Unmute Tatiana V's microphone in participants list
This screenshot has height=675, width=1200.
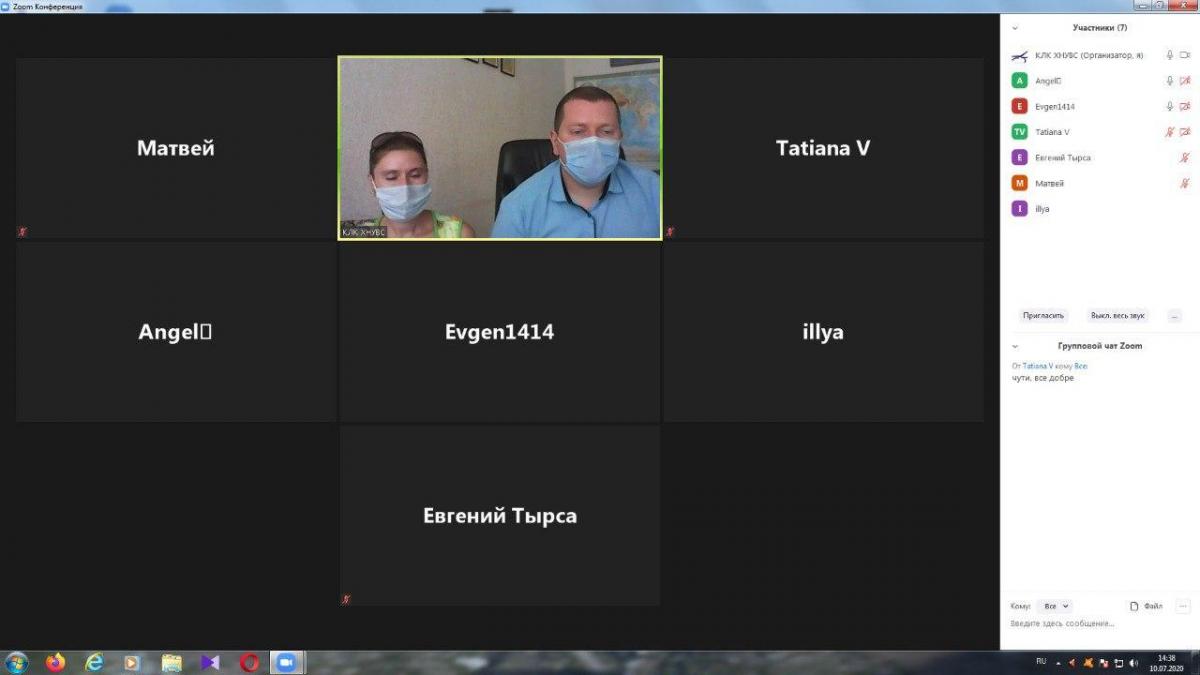1169,132
